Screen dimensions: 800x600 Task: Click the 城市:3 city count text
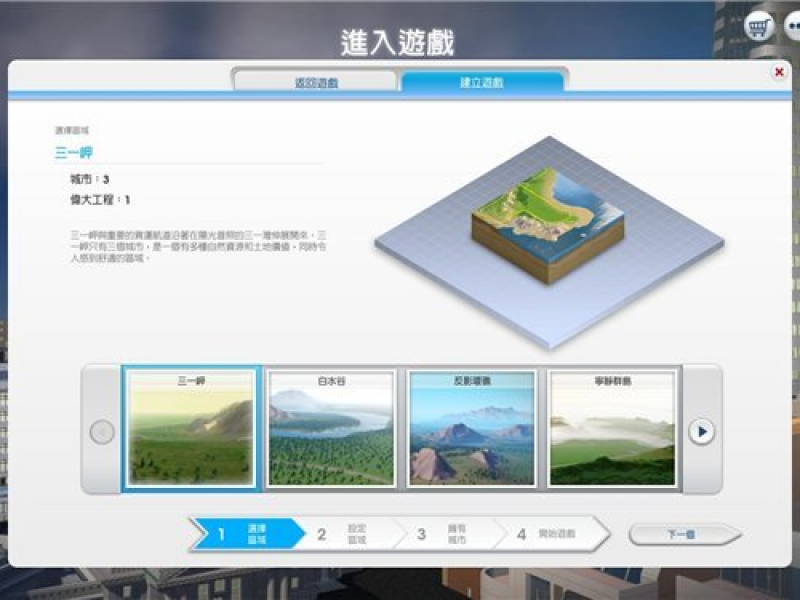point(90,179)
